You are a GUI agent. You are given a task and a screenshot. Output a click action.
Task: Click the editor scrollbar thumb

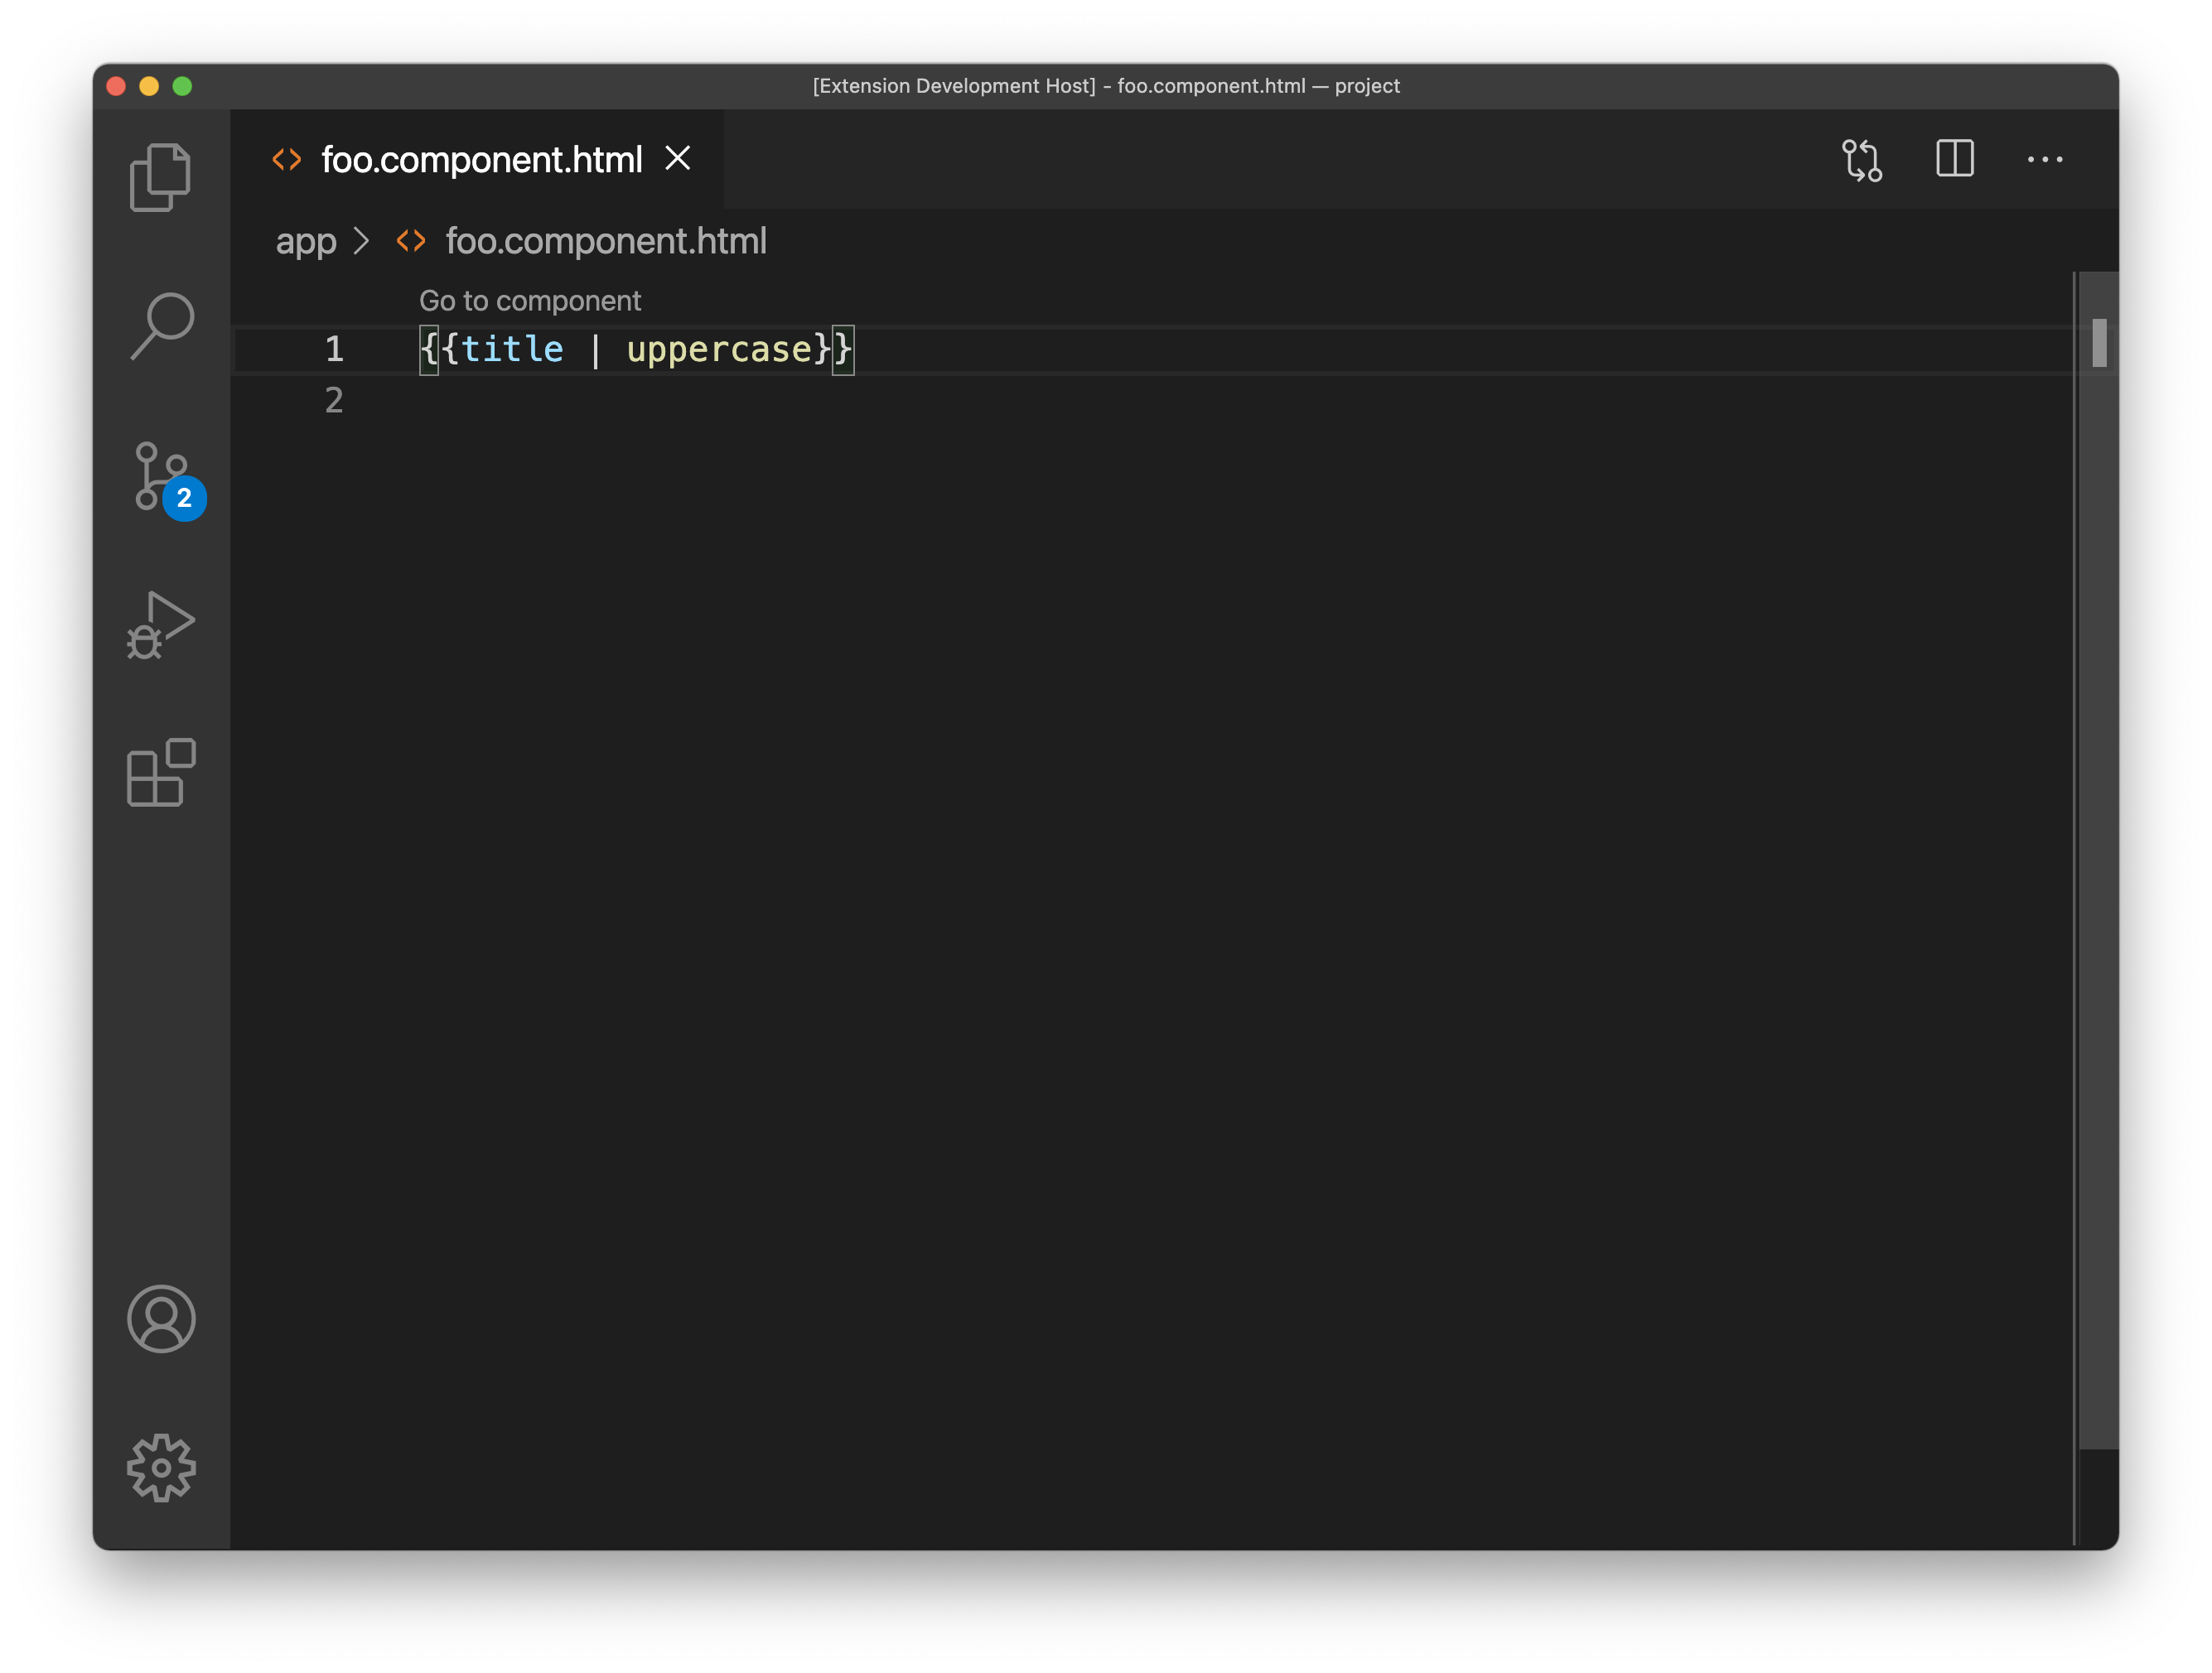[2097, 345]
